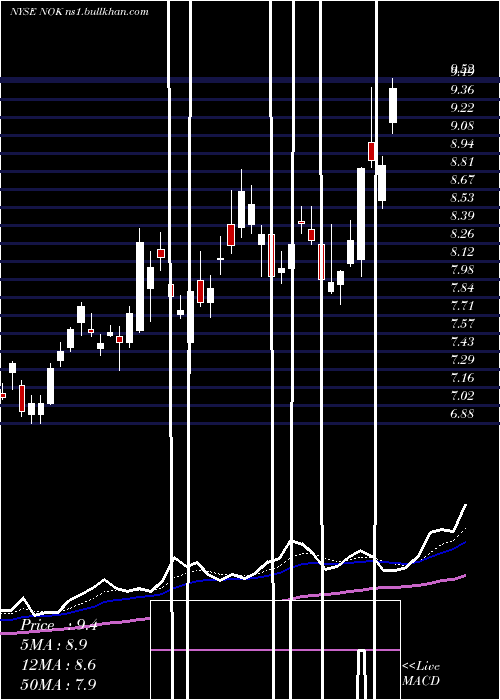This screenshot has height=700, width=500.
Task: Pick the 7.43 price level label
Action: [x=462, y=342]
